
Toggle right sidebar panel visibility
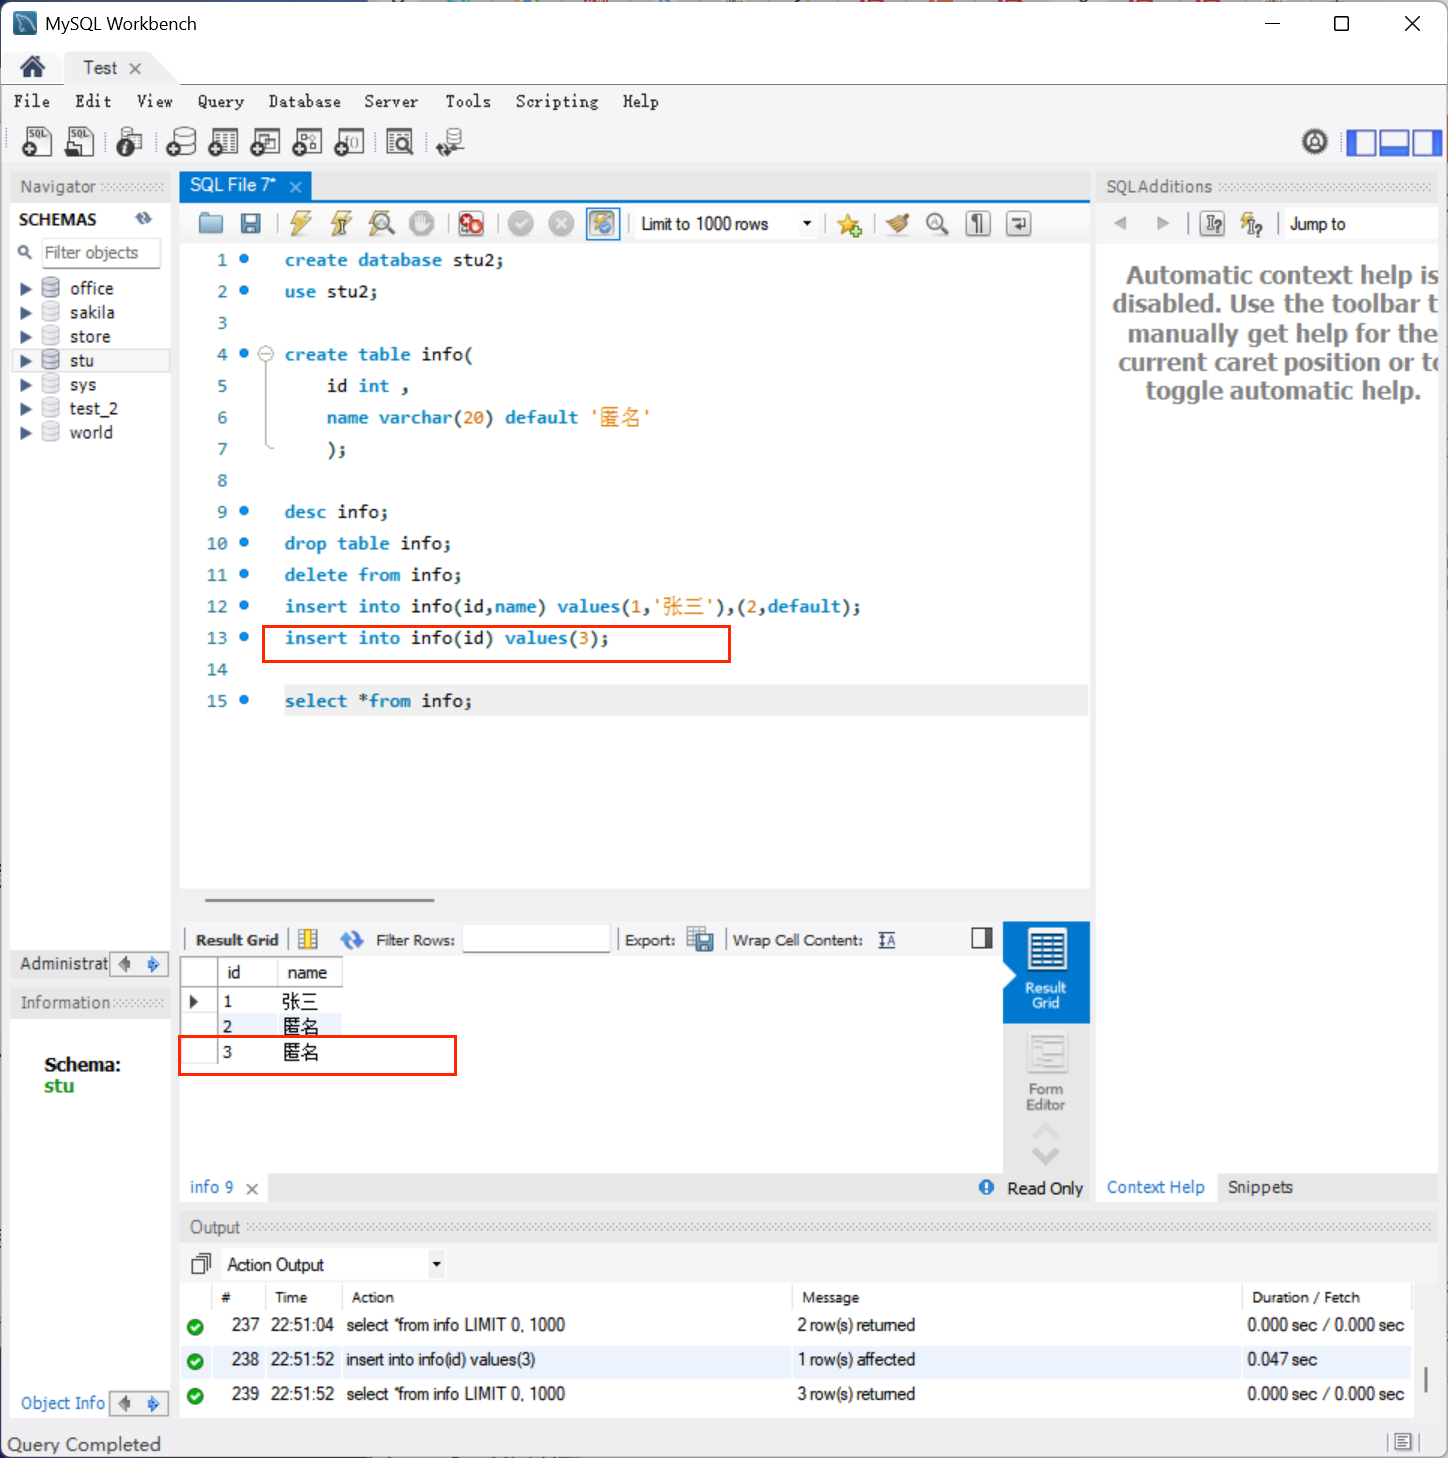(x=1427, y=143)
